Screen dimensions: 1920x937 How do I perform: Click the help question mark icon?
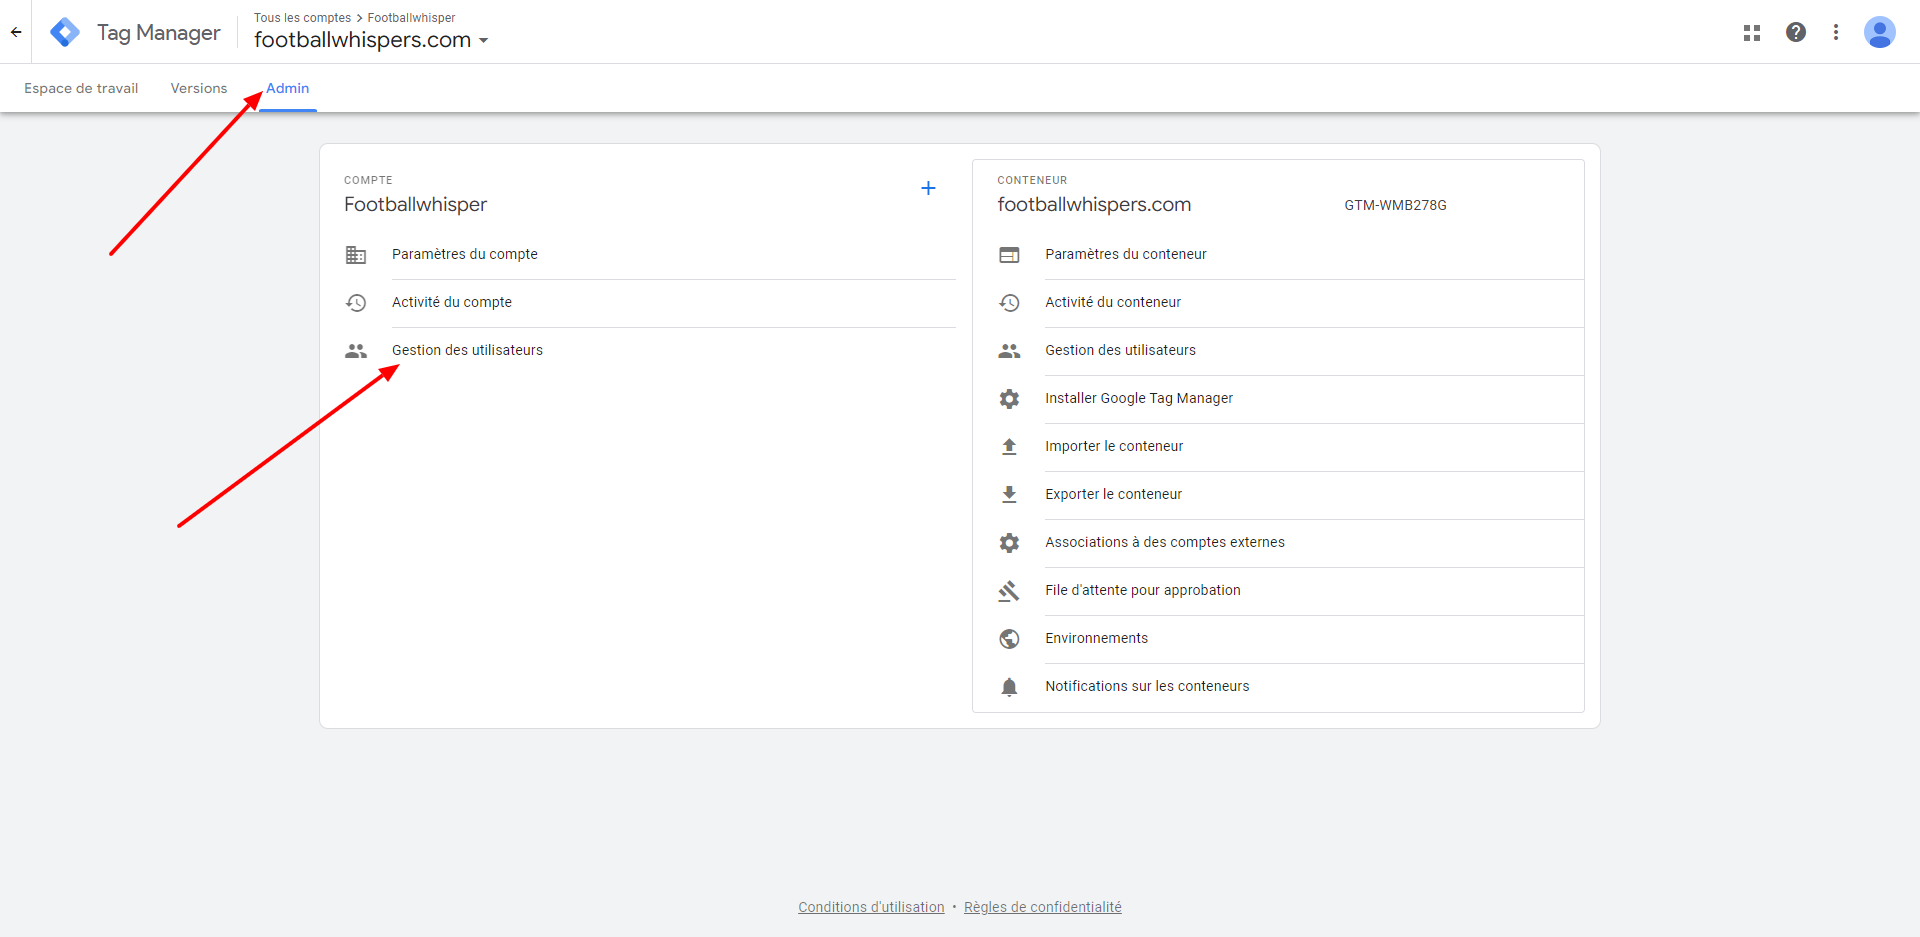1796,33
